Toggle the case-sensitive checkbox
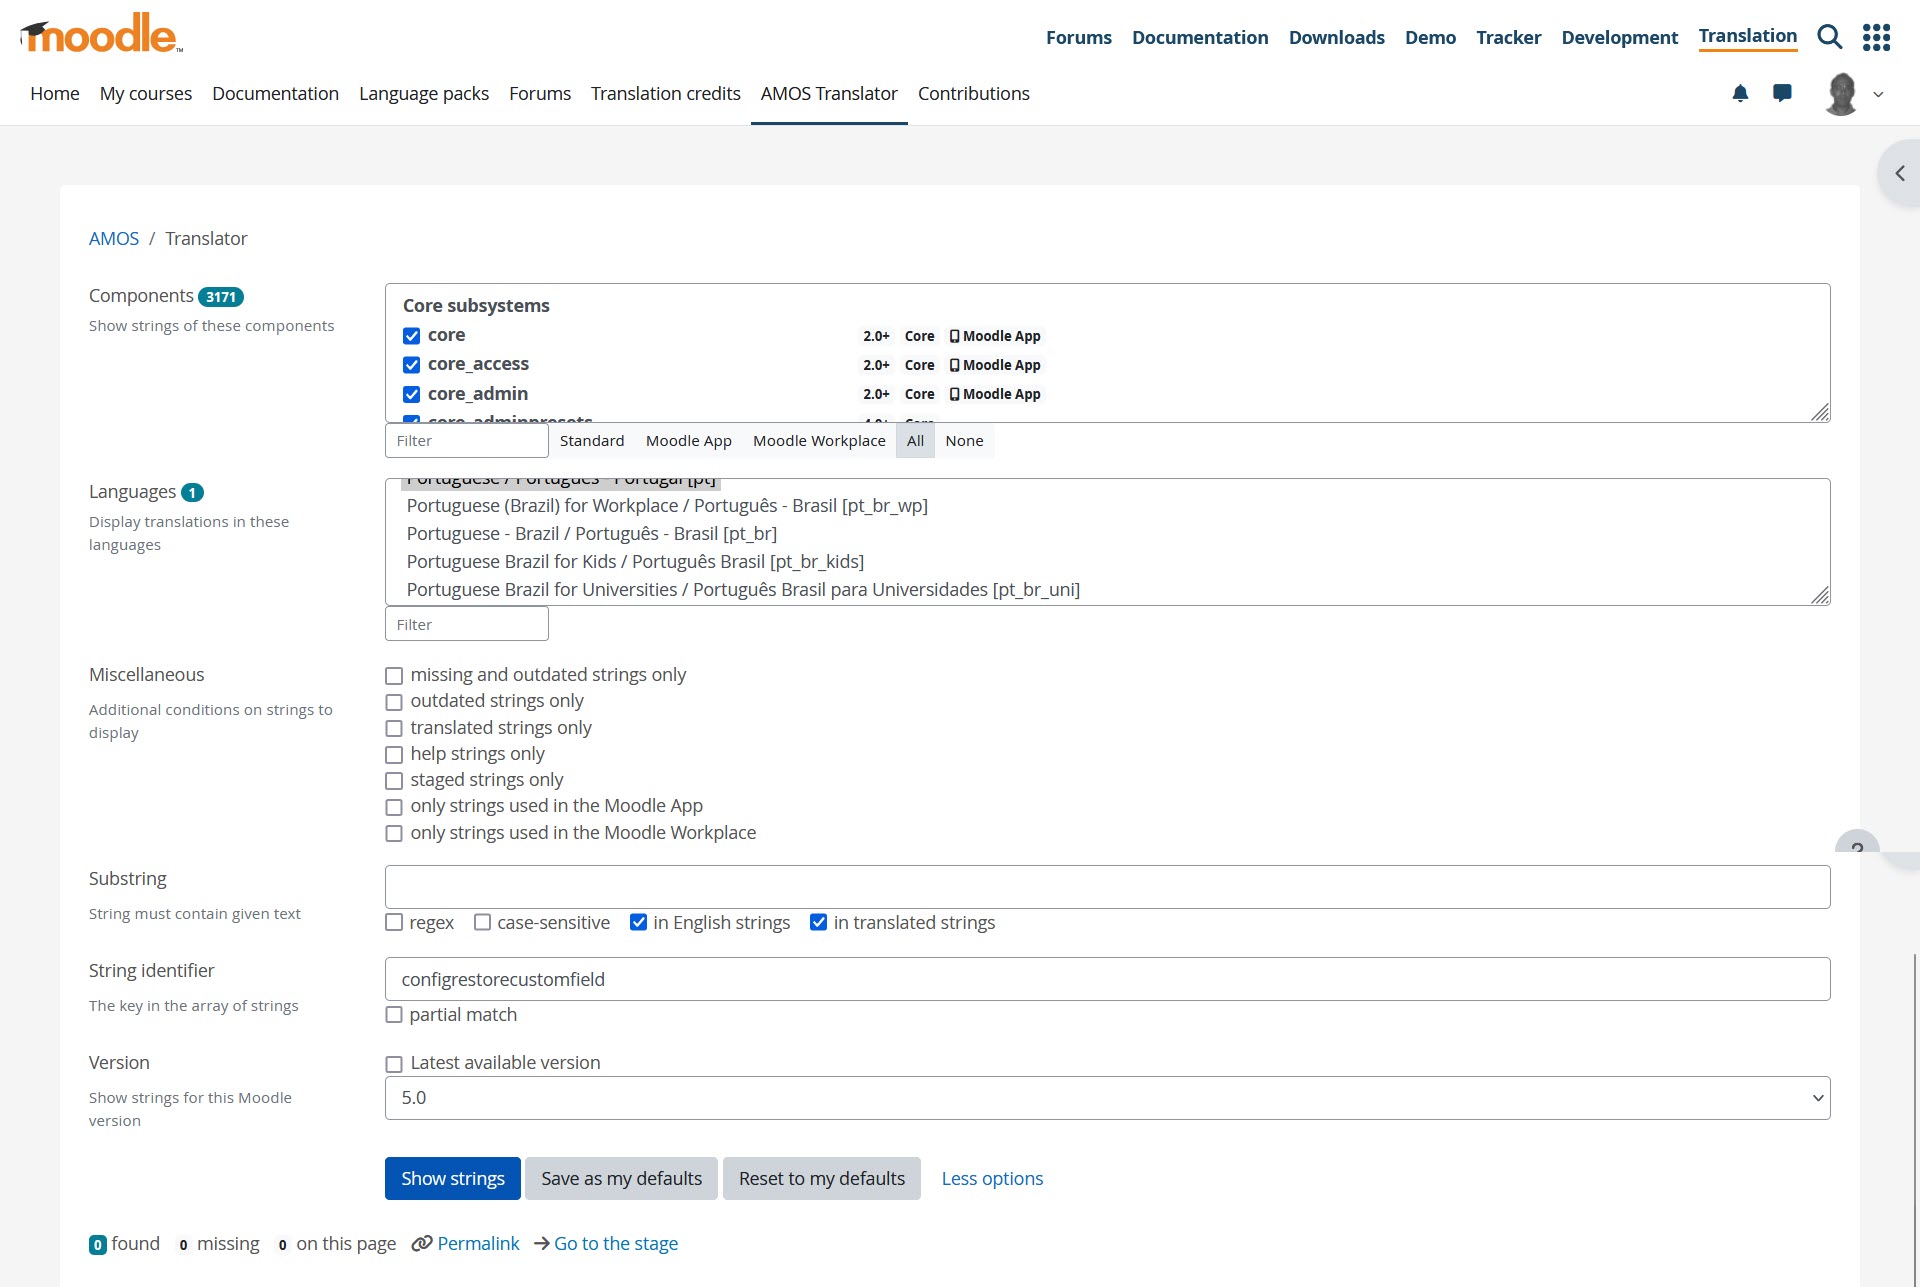1920x1287 pixels. pyautogui.click(x=482, y=922)
